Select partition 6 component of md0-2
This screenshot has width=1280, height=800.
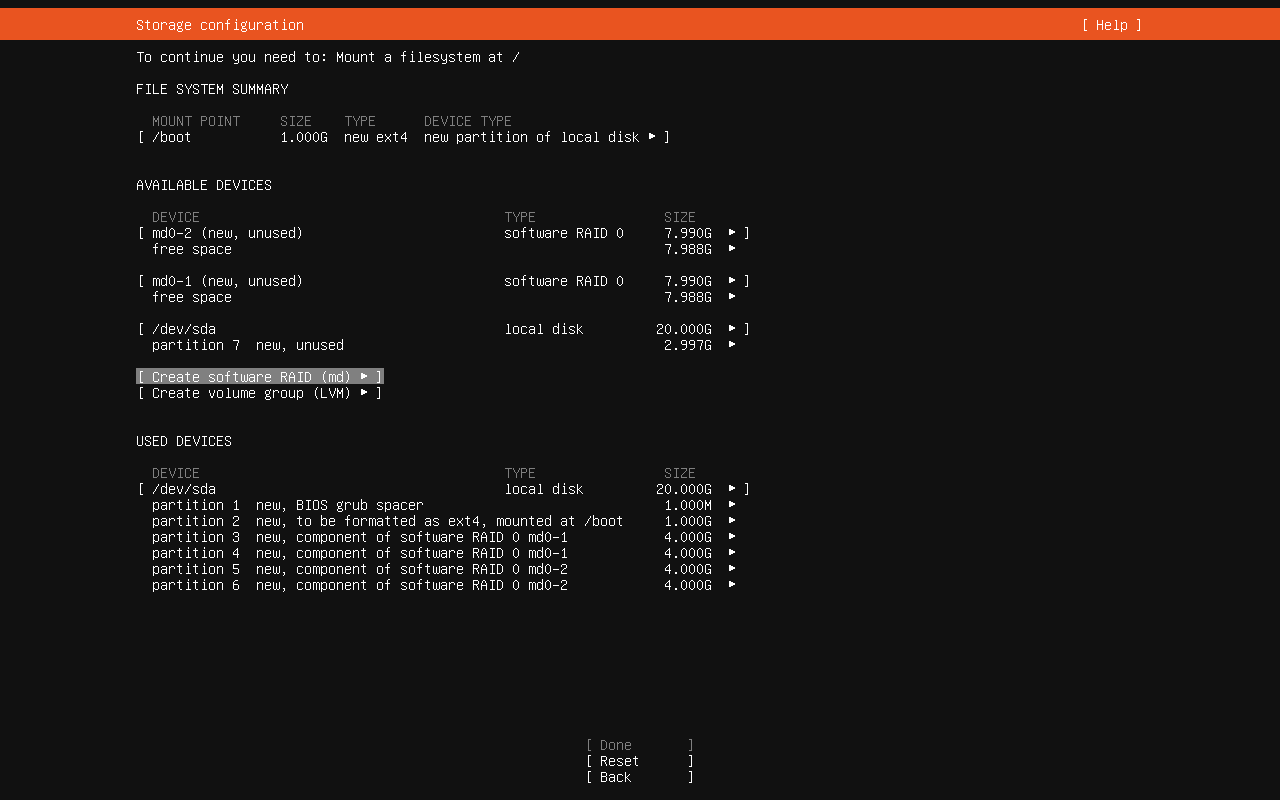pos(443,585)
